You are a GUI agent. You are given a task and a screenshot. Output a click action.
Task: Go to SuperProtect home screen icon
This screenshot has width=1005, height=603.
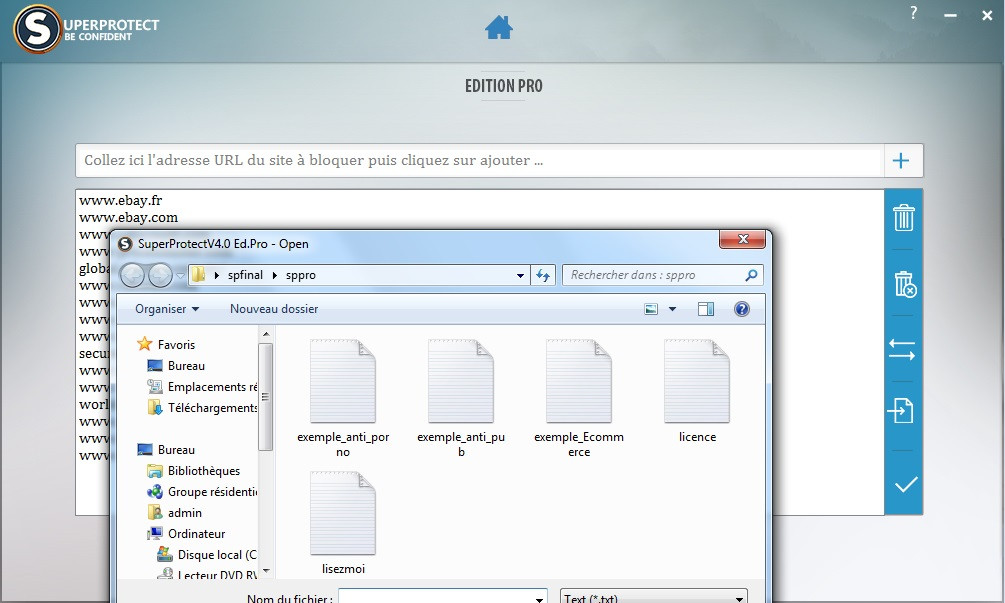[x=499, y=28]
